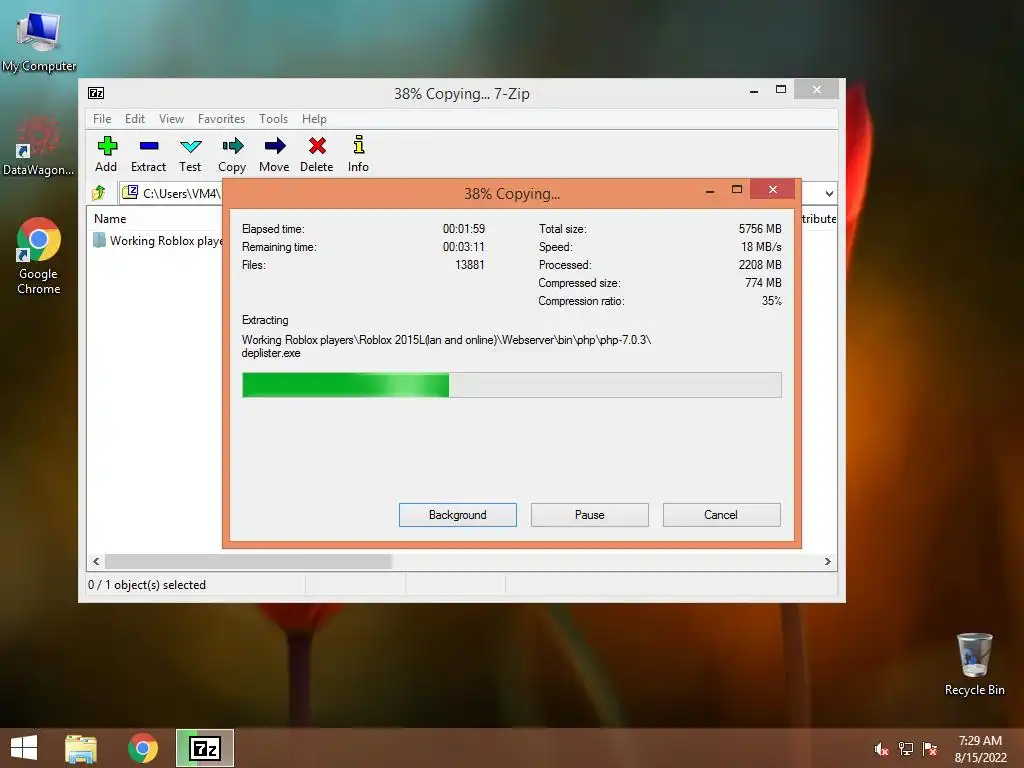
Task: Click the deplister.exe file path text
Action: pyautogui.click(x=446, y=346)
